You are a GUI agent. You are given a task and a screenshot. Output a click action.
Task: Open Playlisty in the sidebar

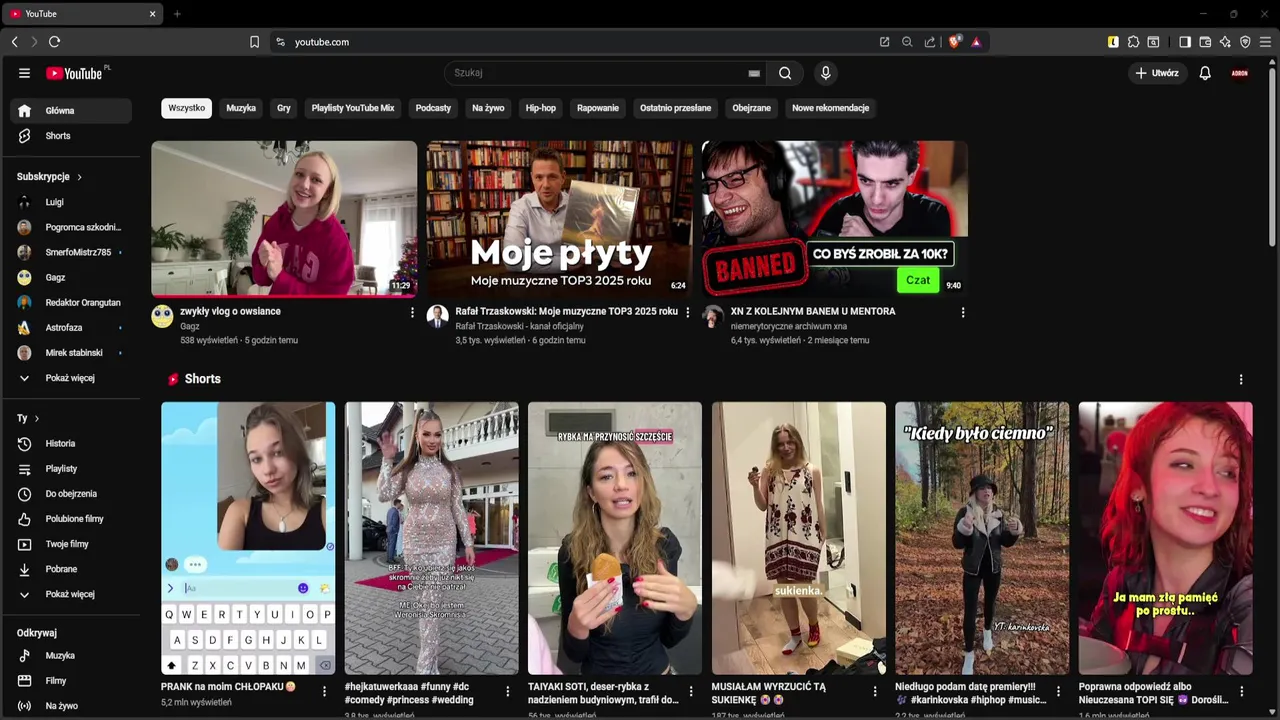click(70, 468)
